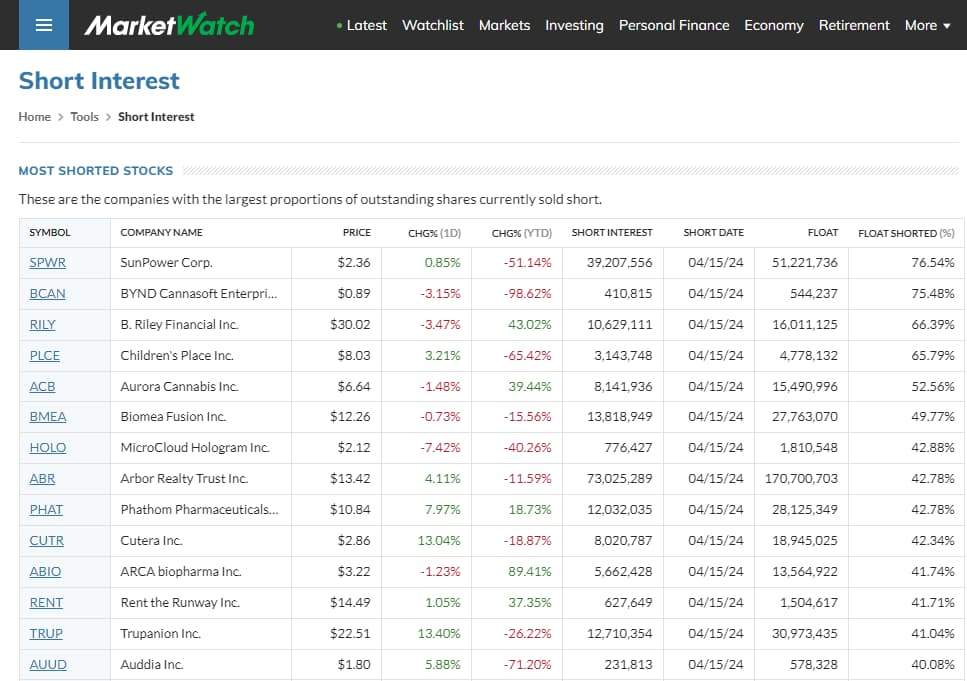Click the MarketWatch logo
This screenshot has width=967, height=681.
(170, 25)
